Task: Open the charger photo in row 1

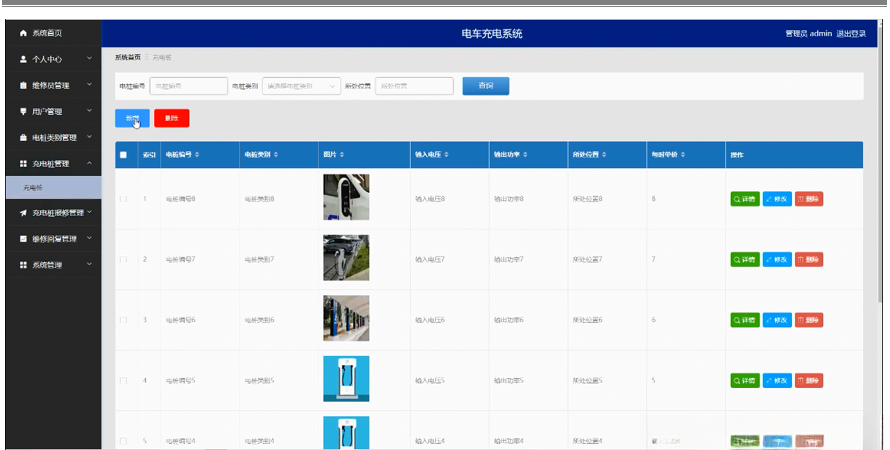Action: (x=346, y=197)
